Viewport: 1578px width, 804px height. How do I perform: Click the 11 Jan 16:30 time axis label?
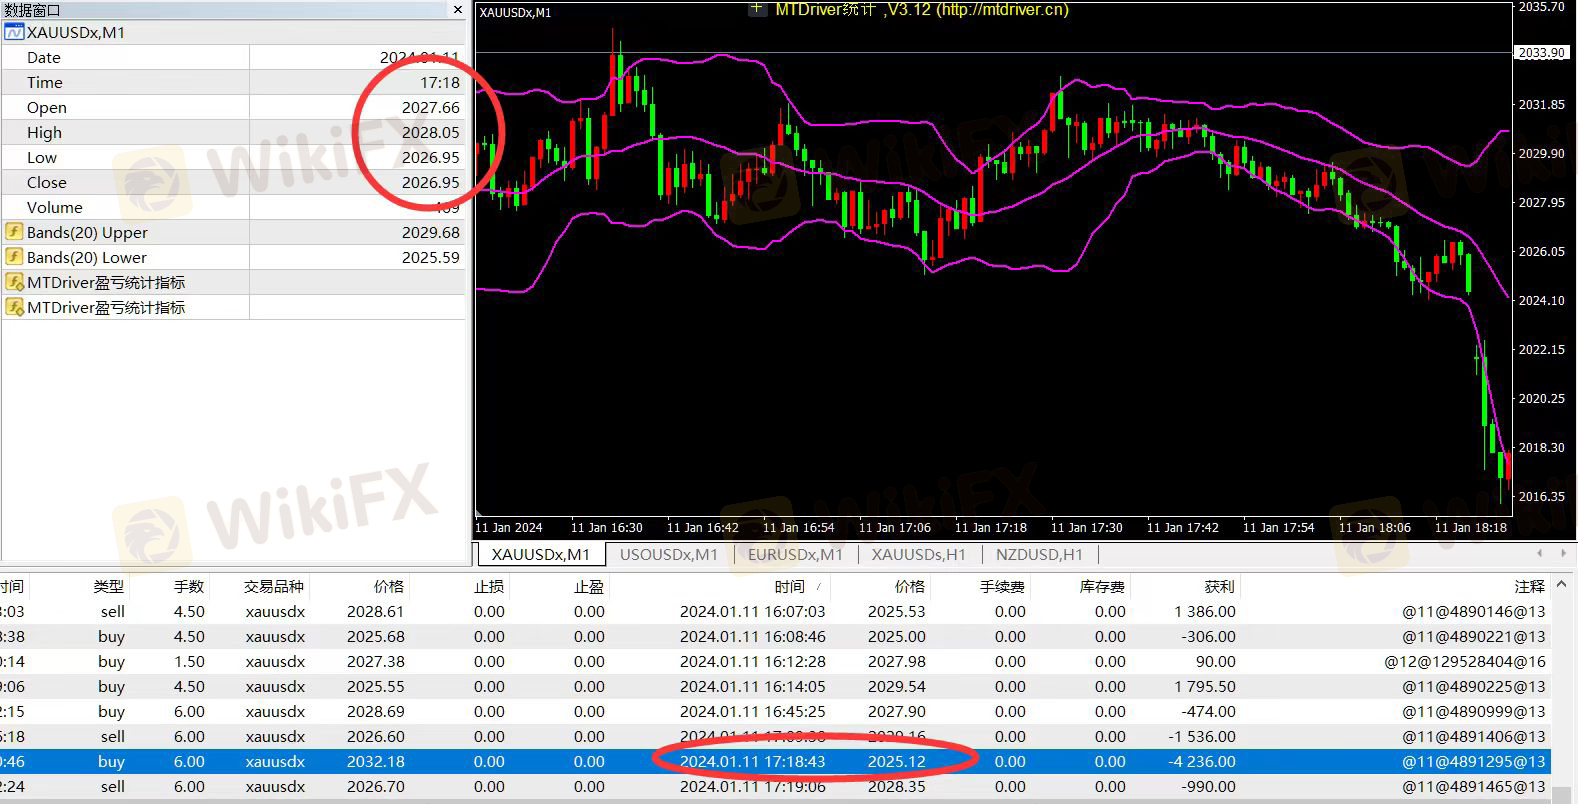point(606,527)
